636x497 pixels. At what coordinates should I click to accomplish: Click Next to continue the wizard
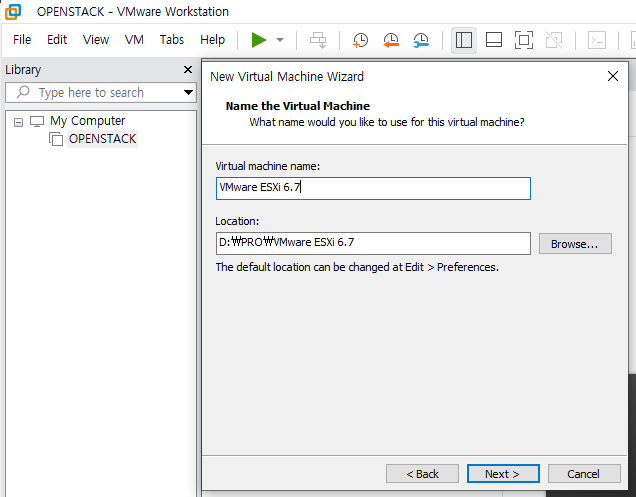[503, 474]
